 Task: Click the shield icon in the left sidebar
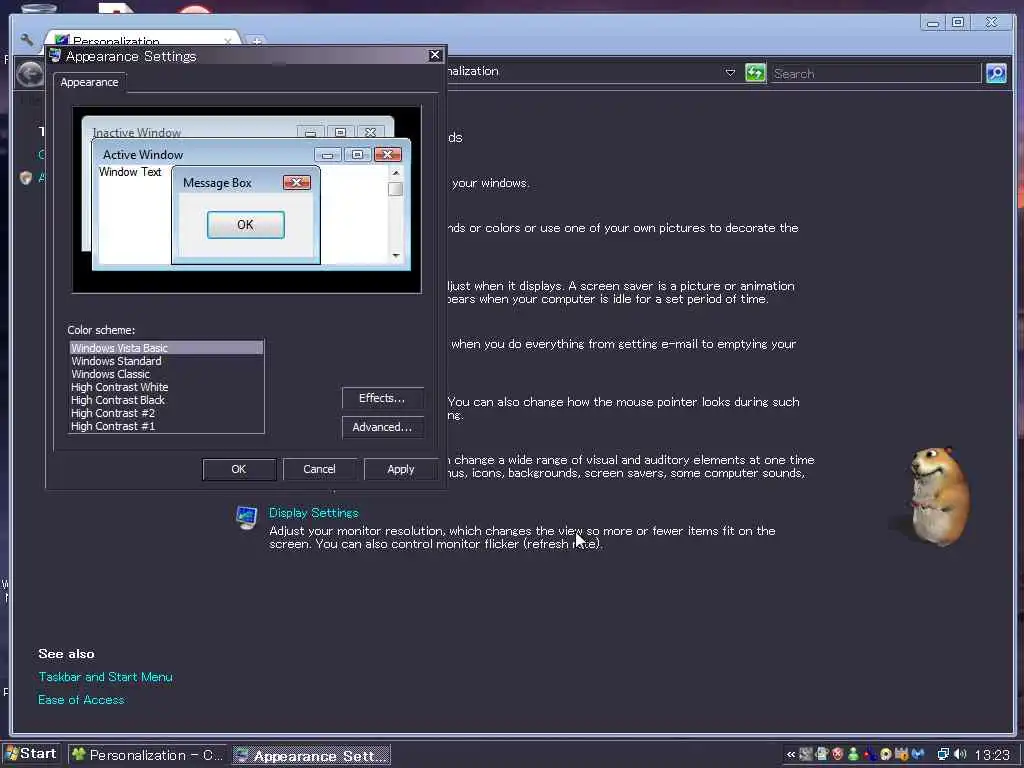click(x=25, y=177)
